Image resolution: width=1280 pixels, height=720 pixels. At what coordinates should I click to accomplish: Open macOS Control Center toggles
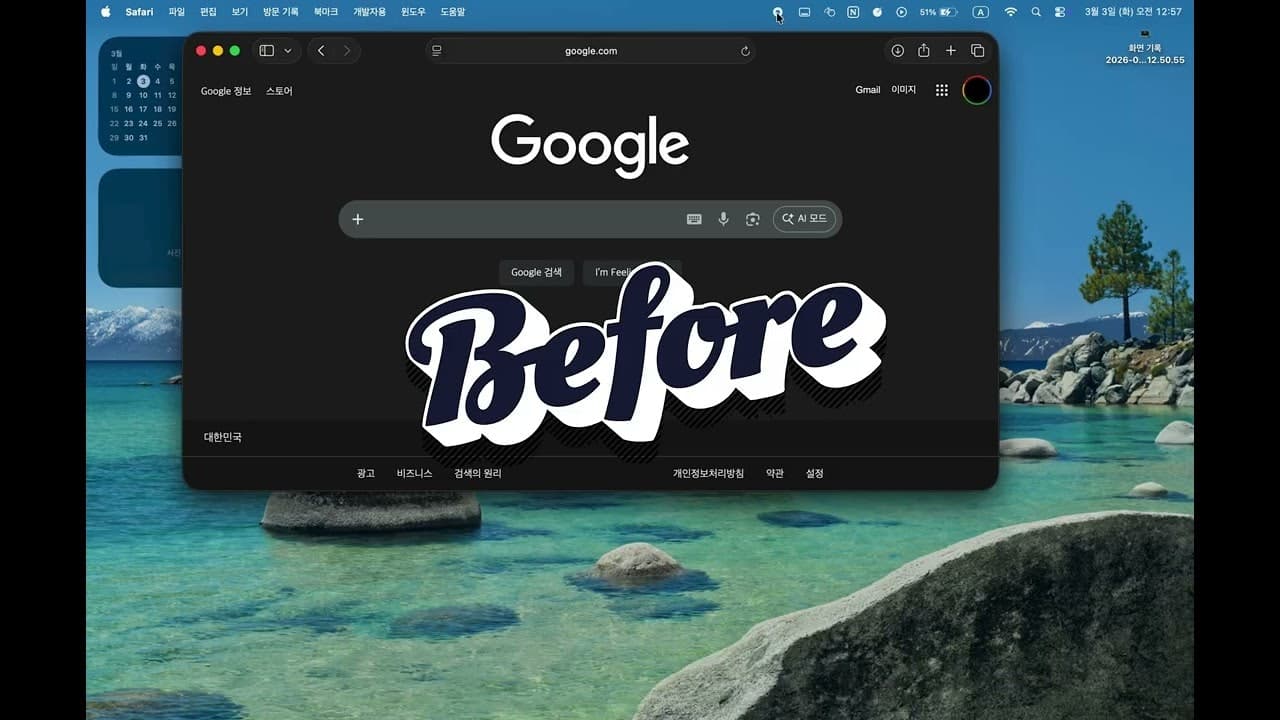pyautogui.click(x=1059, y=12)
